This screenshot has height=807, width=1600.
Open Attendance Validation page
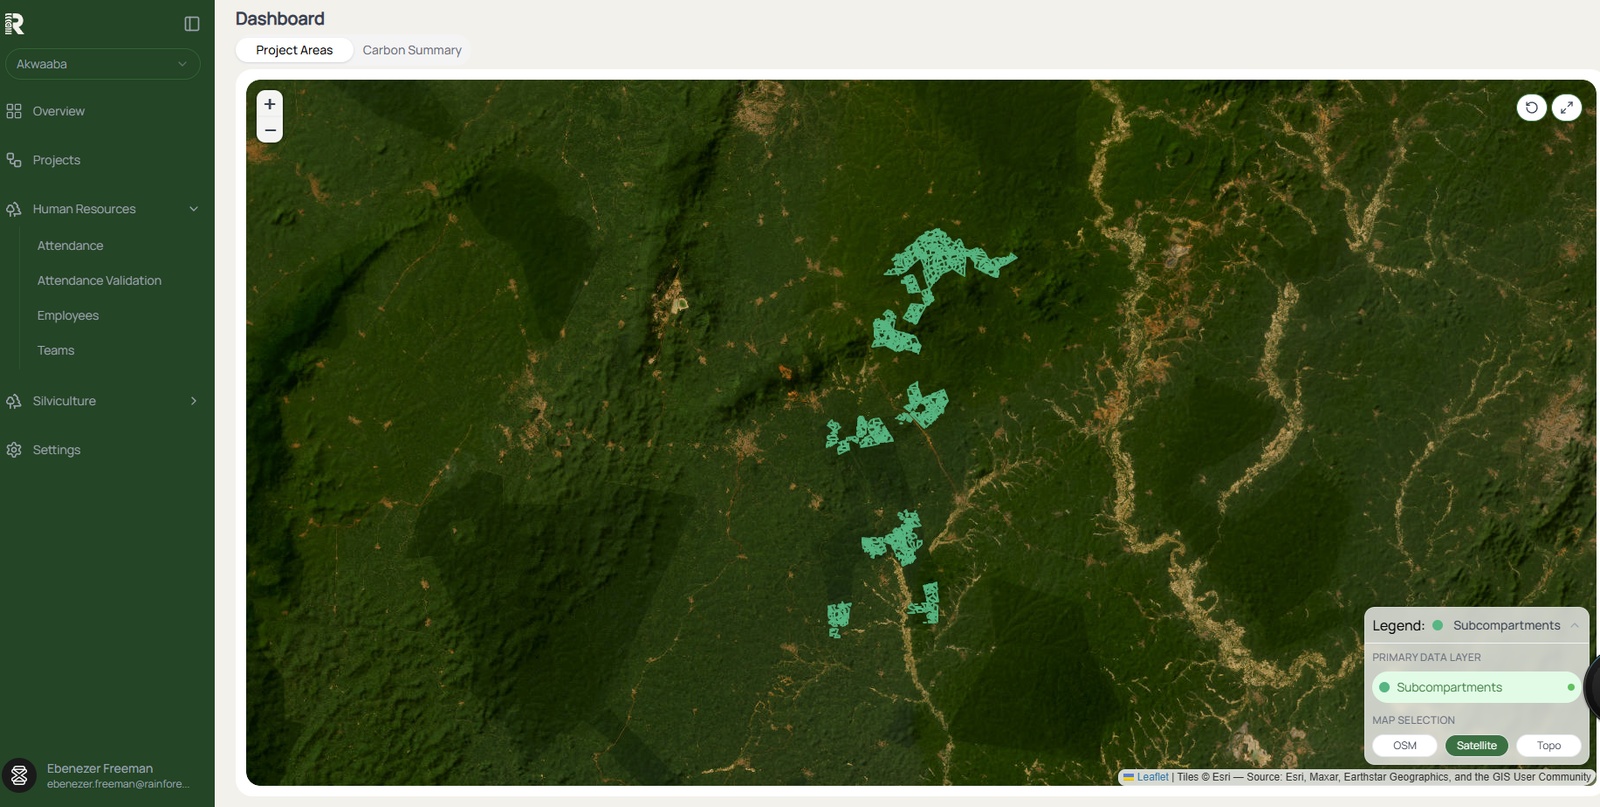click(x=99, y=281)
